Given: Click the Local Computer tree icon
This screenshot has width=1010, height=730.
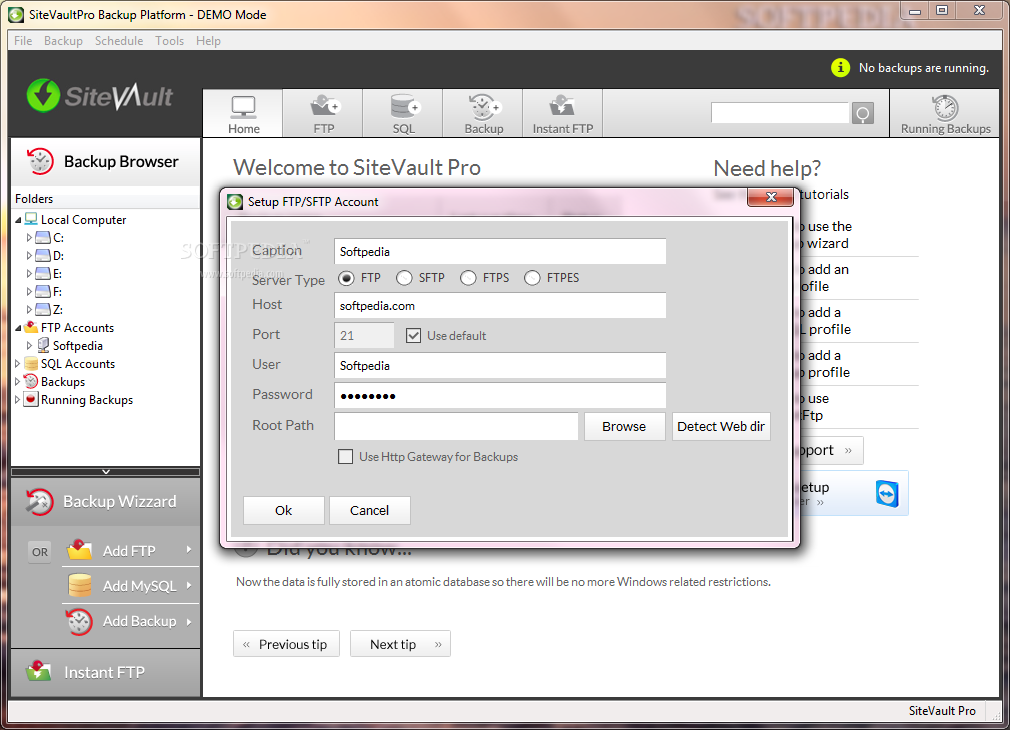Looking at the screenshot, I should click(x=31, y=219).
